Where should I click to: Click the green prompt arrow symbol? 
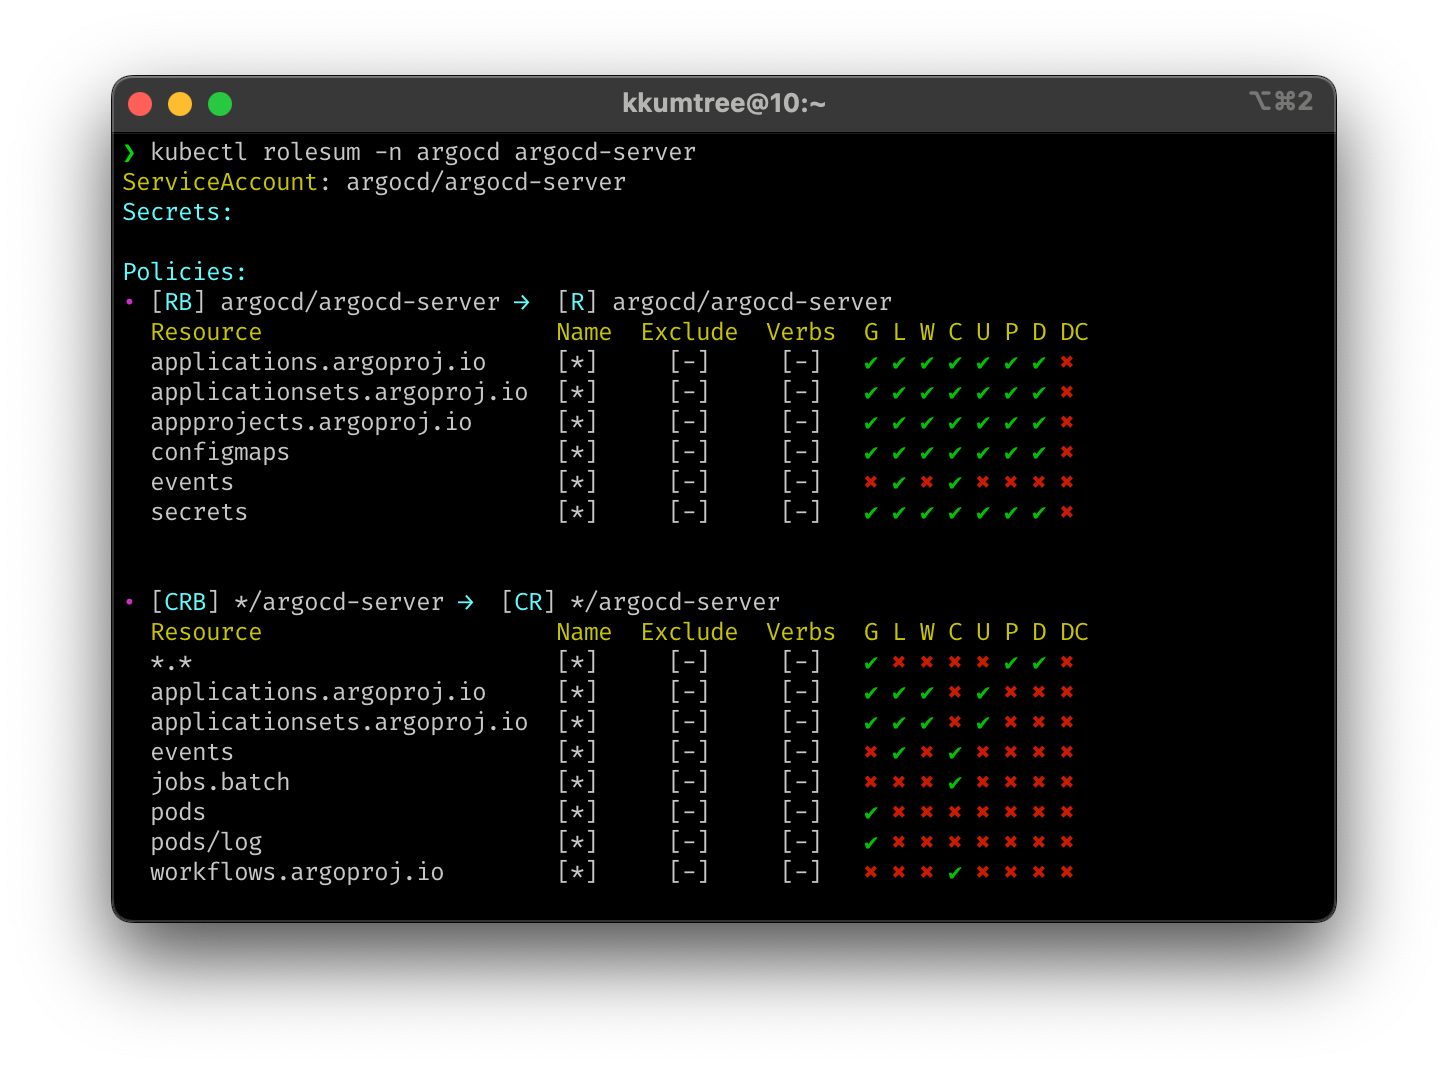click(x=129, y=152)
